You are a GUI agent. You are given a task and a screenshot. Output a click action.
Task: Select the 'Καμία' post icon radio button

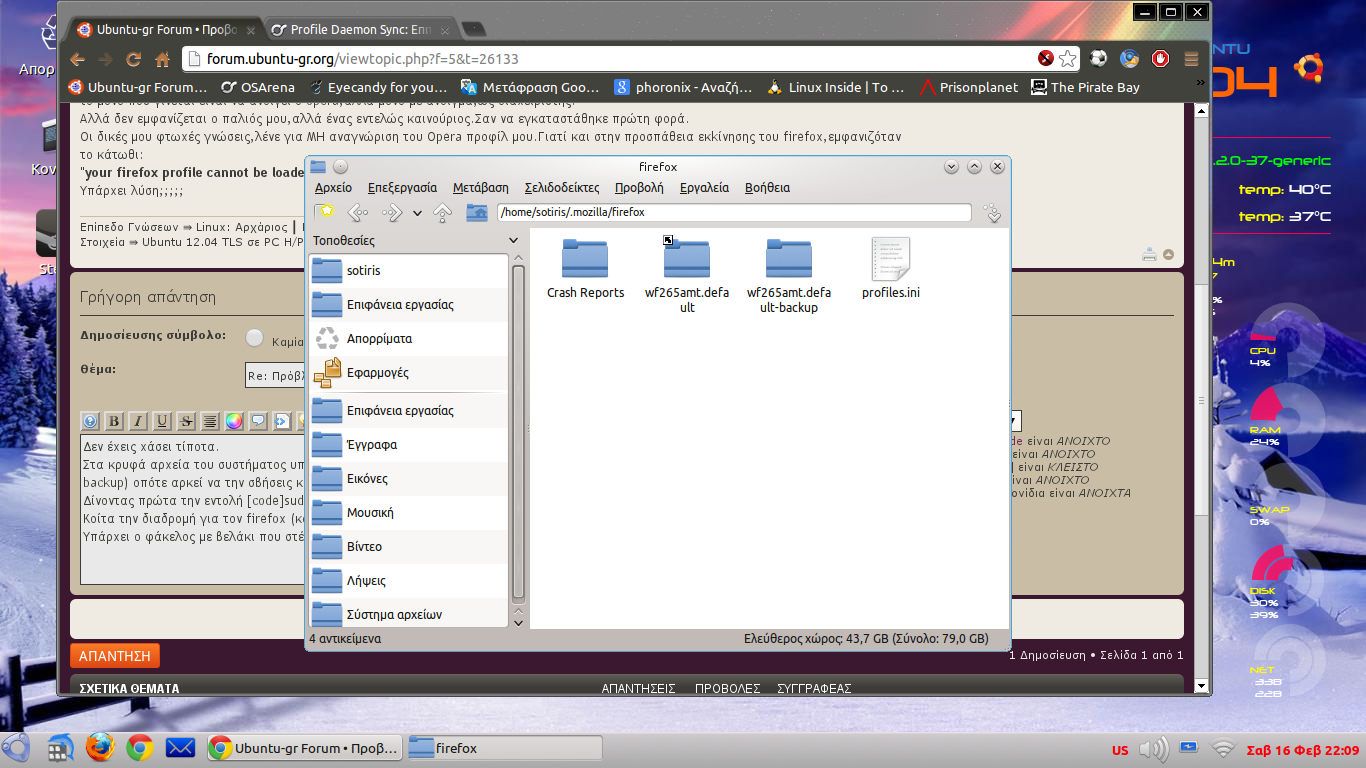[x=255, y=339]
